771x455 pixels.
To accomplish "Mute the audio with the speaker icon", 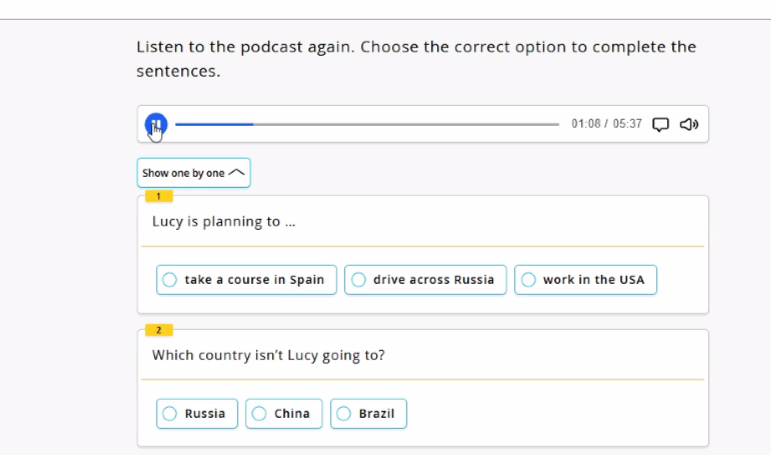I will 688,125.
